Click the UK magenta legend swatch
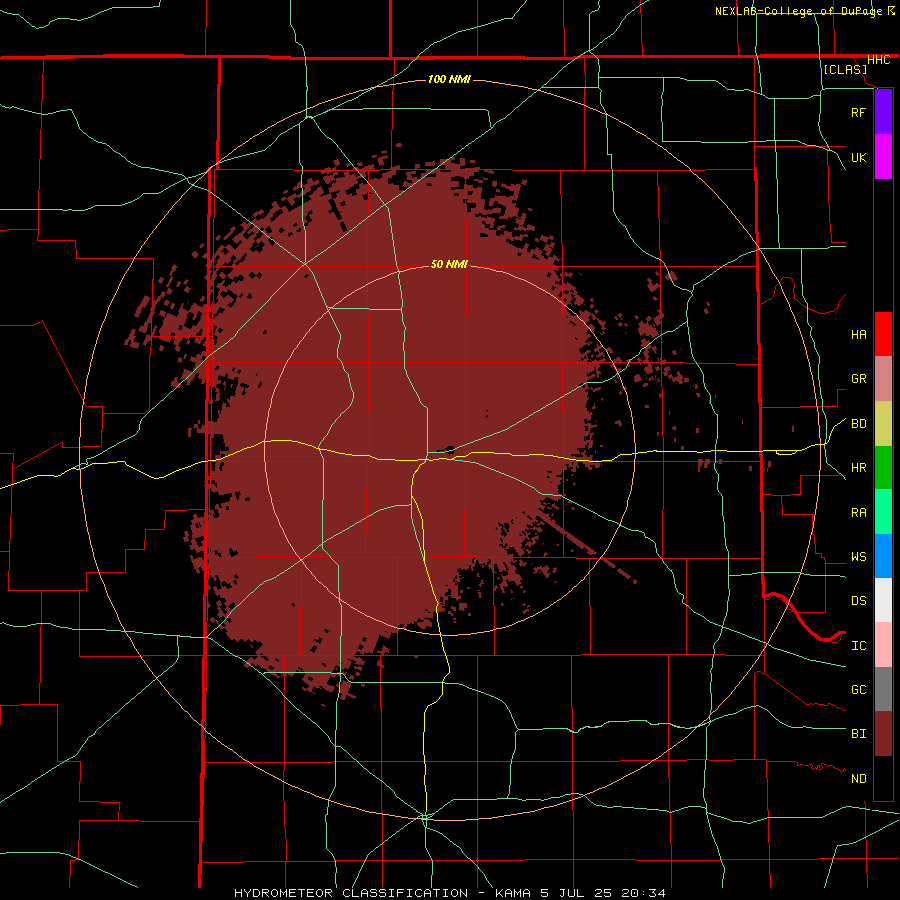The width and height of the screenshot is (900, 900). pos(883,157)
